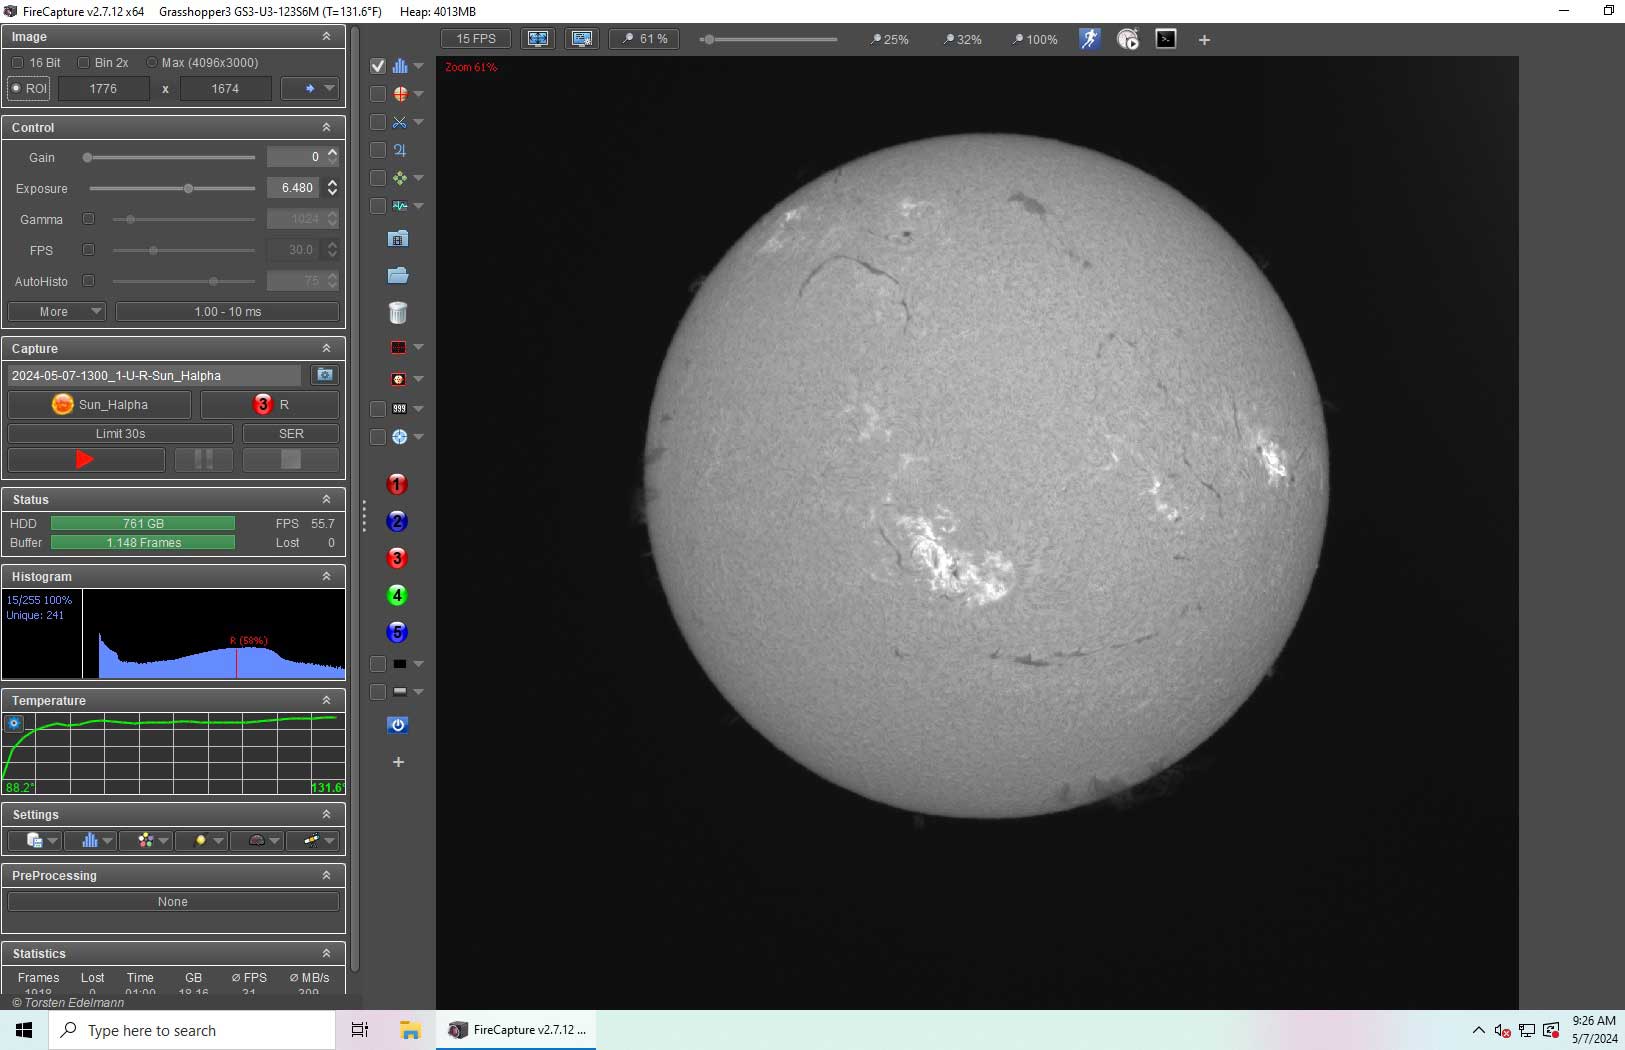Select filter preset 5 blue ball

point(397,633)
